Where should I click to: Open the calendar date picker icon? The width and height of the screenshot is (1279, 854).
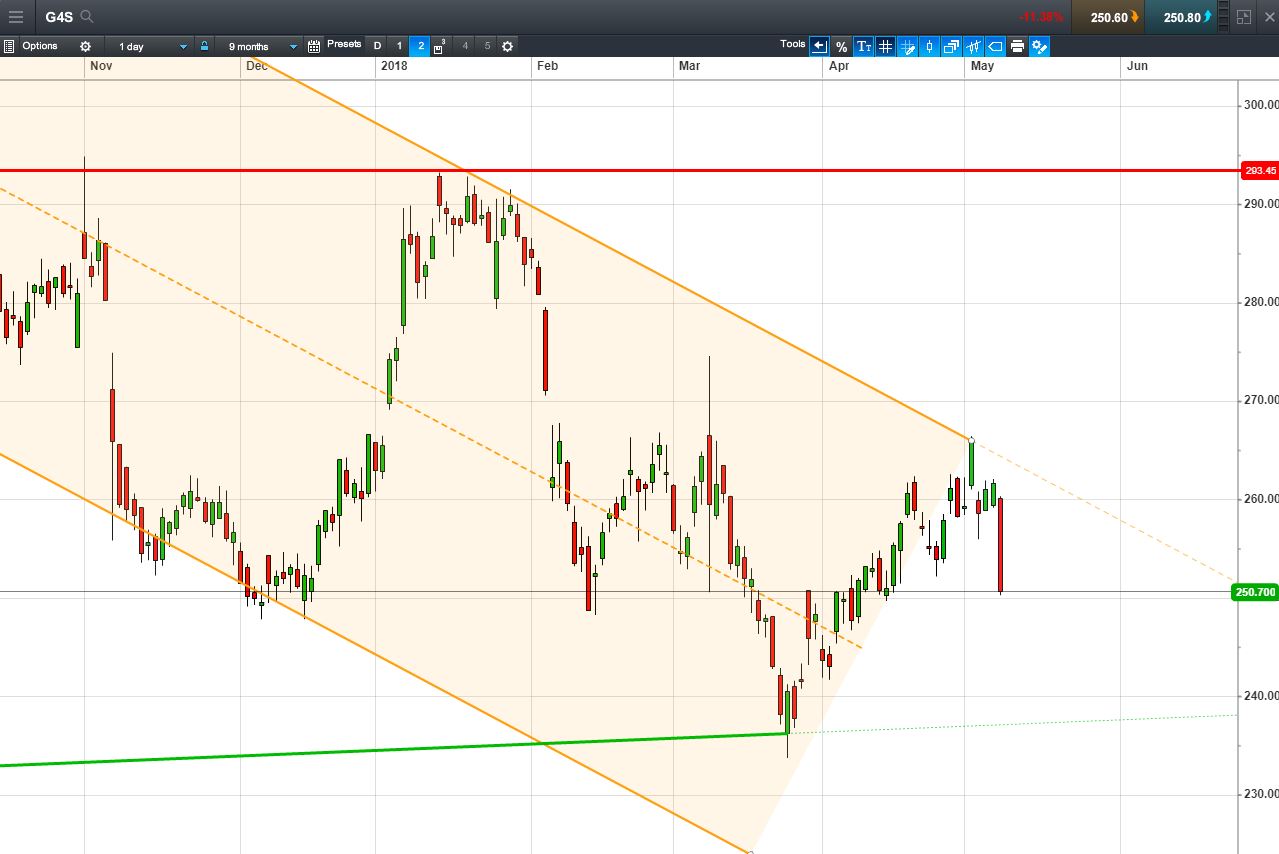[314, 46]
